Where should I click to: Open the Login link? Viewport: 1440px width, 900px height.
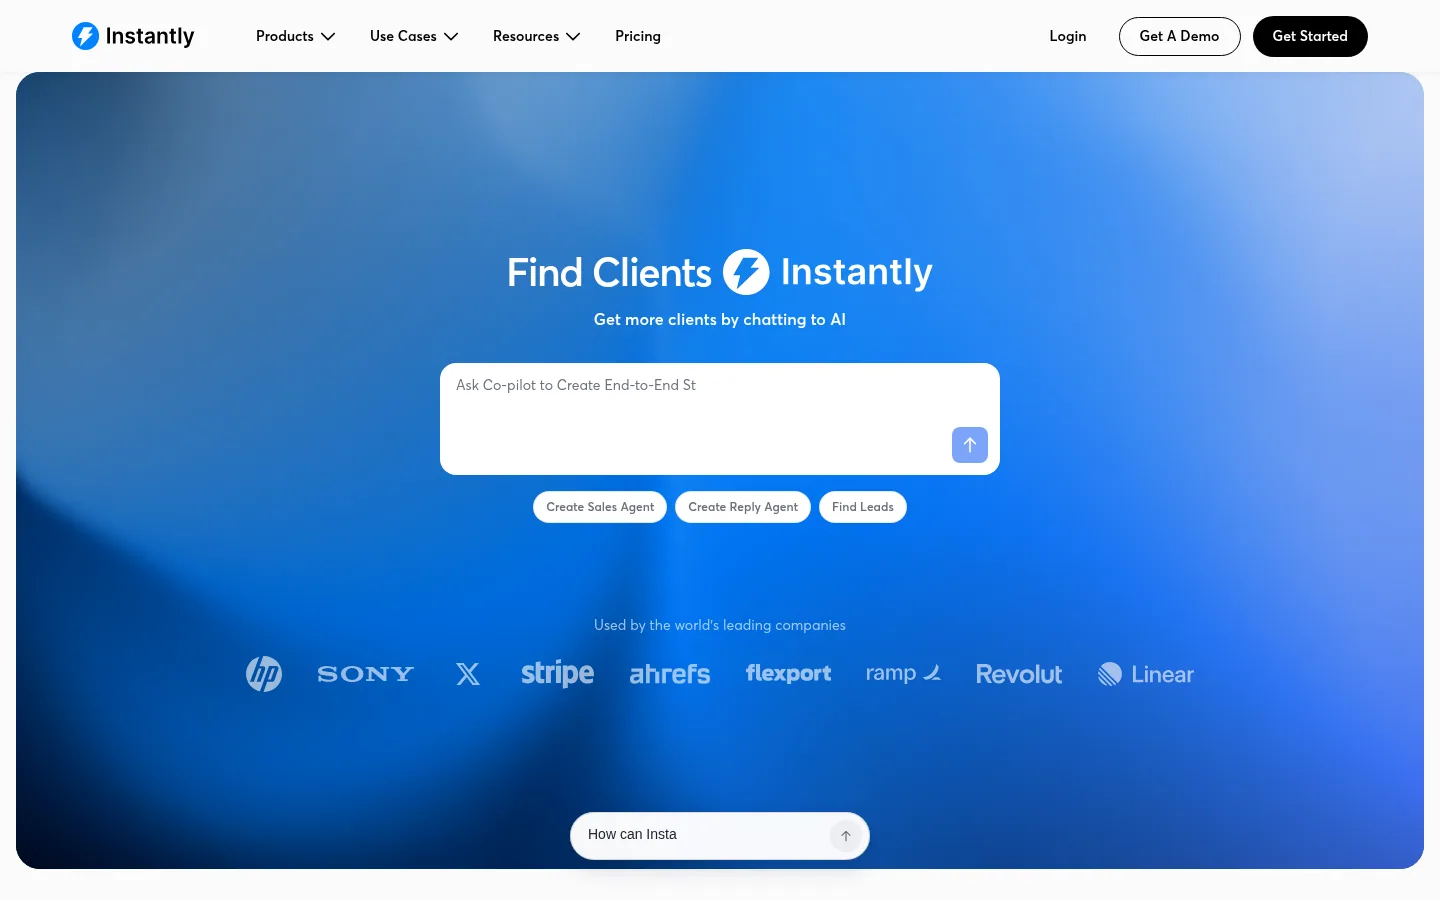click(x=1068, y=36)
